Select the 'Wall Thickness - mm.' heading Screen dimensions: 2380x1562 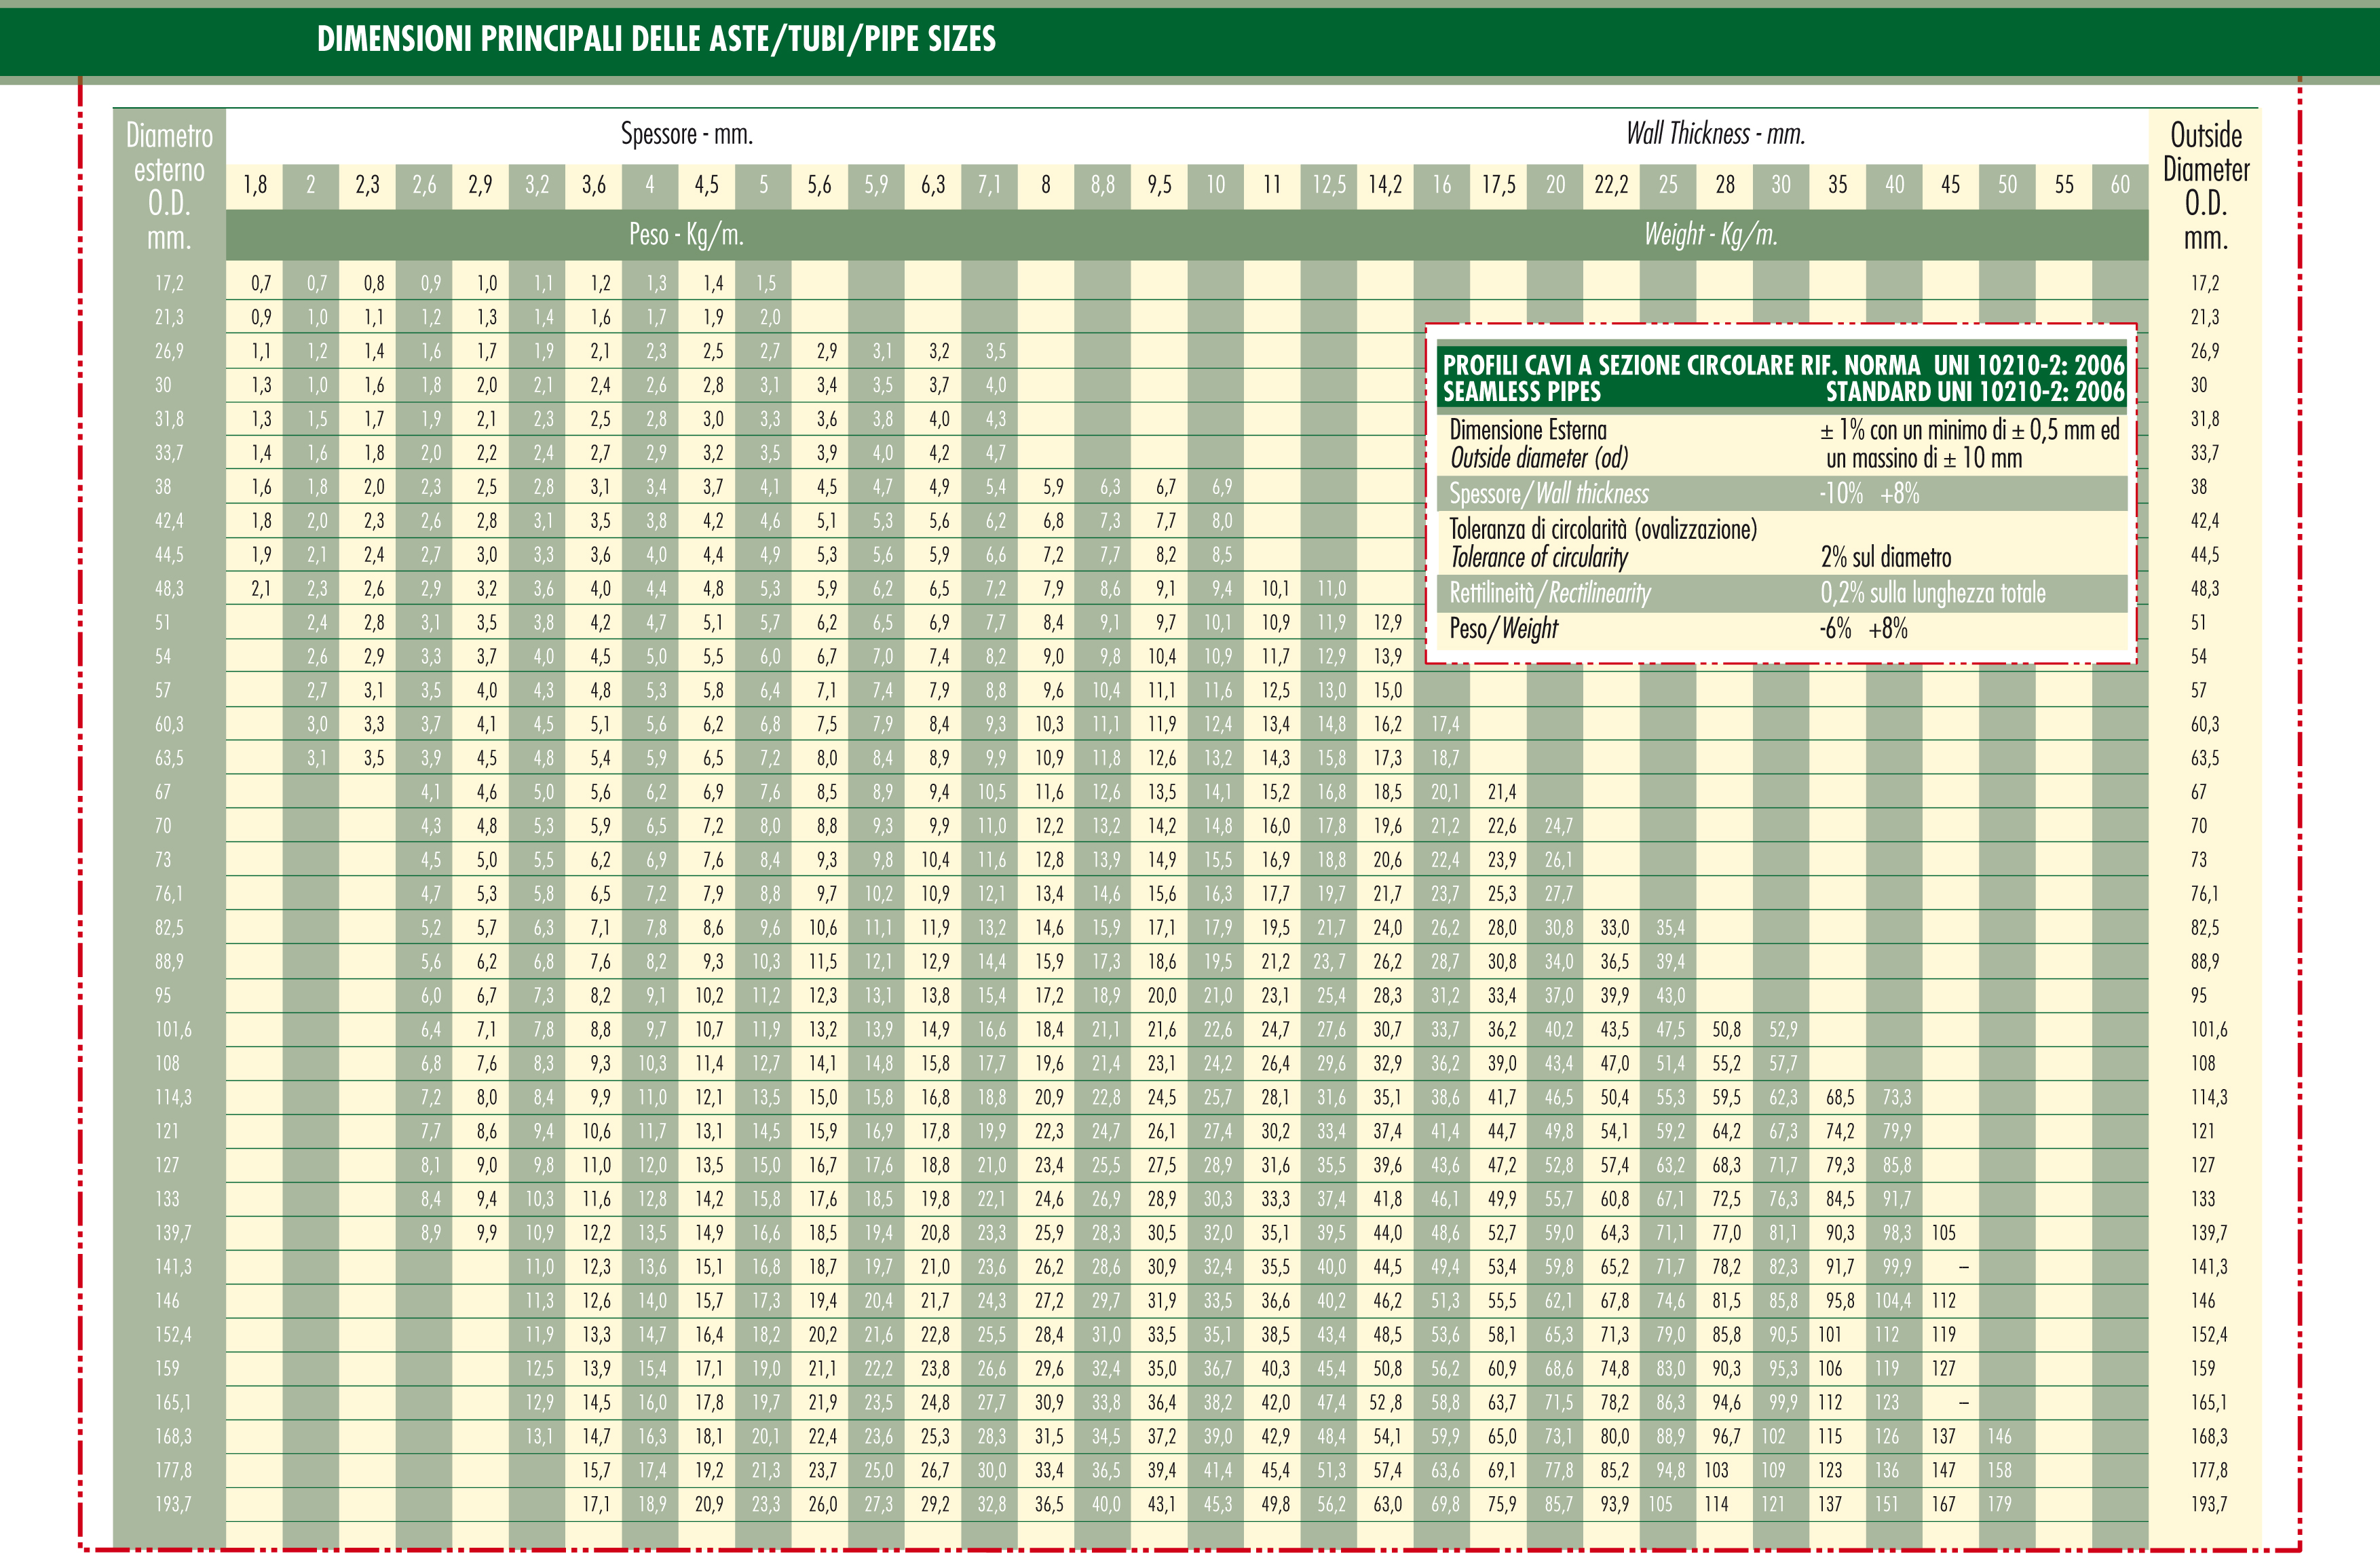click(1715, 134)
